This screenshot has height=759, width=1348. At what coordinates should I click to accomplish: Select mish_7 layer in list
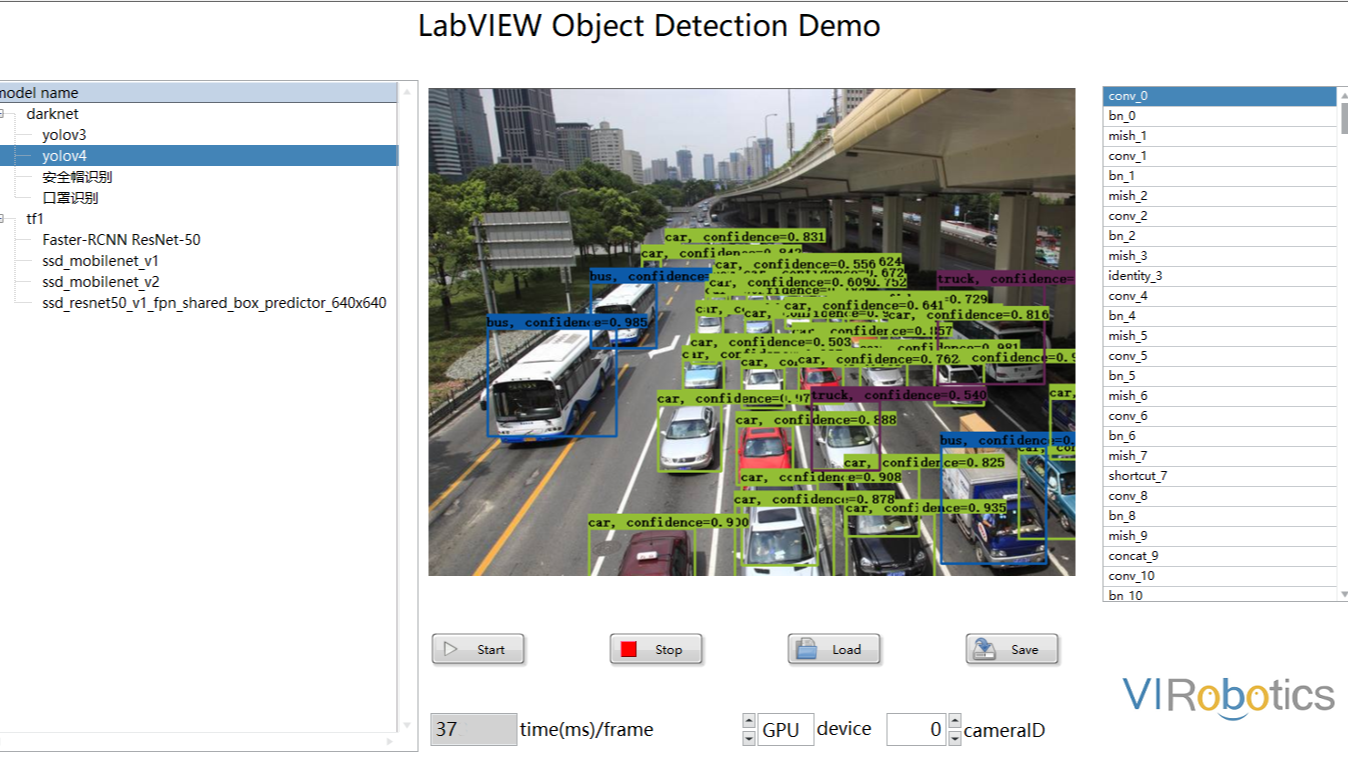pos(1220,456)
